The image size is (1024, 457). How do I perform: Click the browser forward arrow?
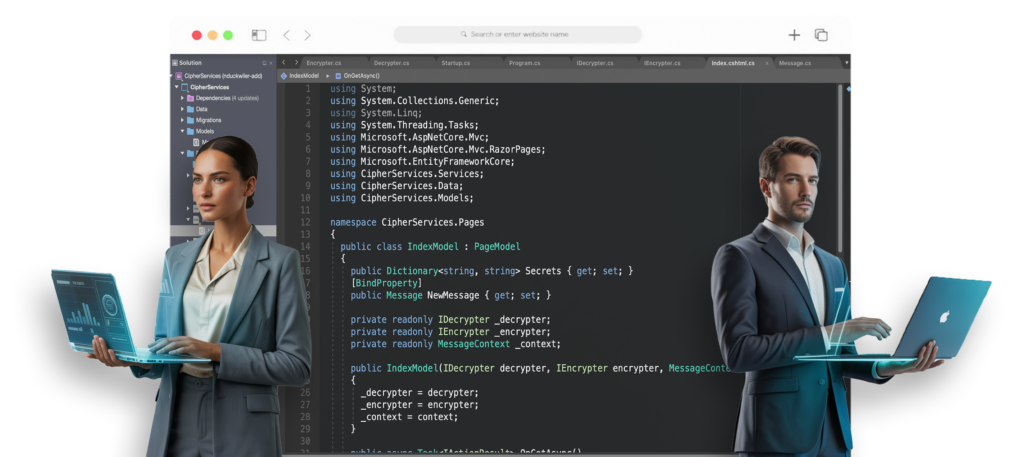pos(307,35)
